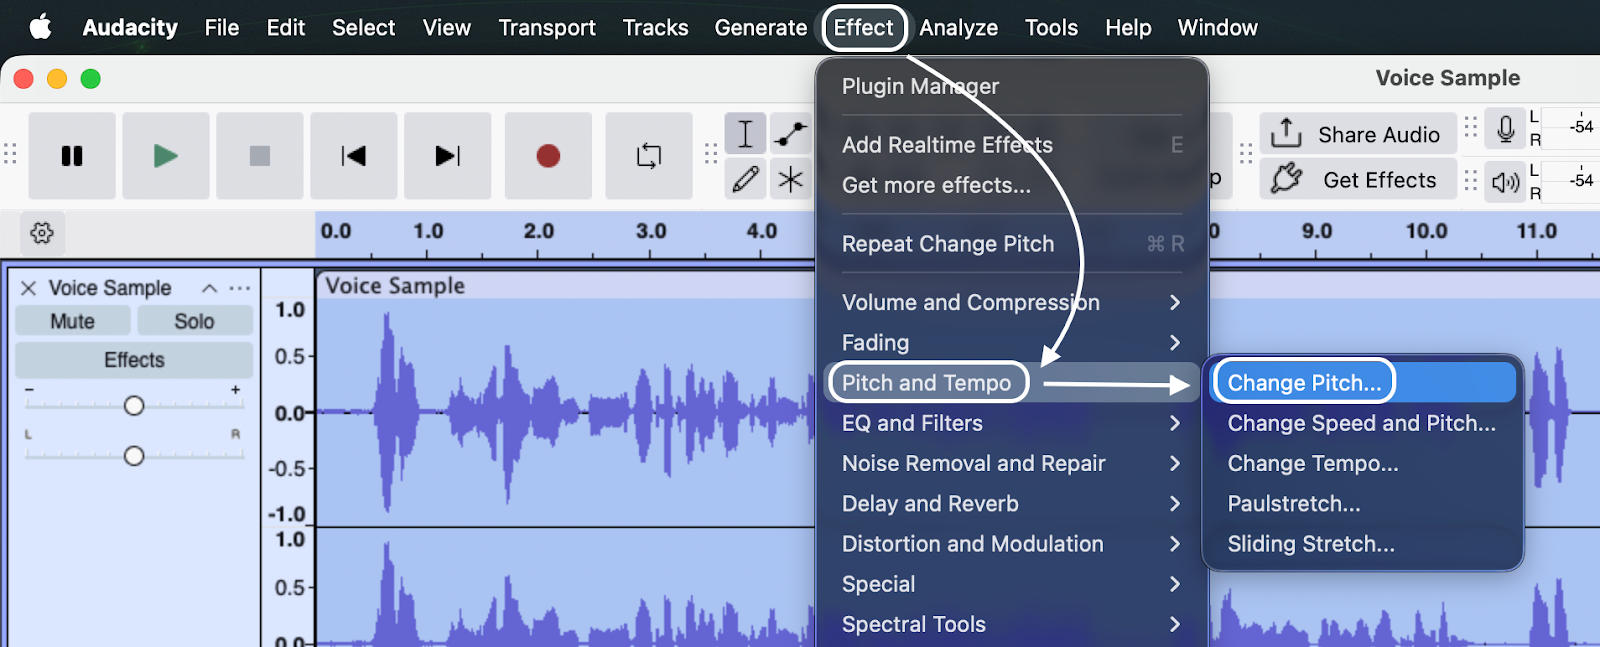Click the track gain slider knob
The image size is (1600, 647).
(134, 405)
